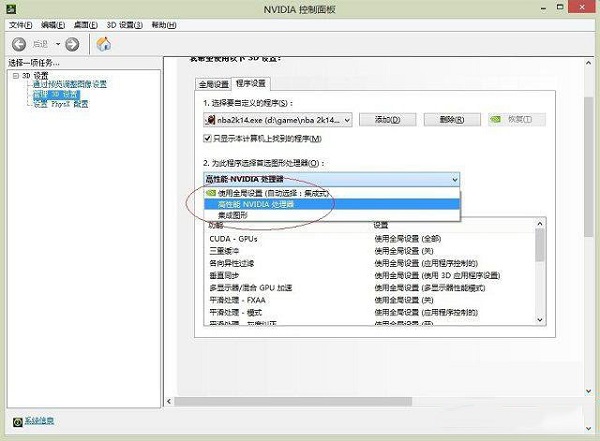
Task: Collapse the 3D 设置 tree node
Action: pyautogui.click(x=16, y=76)
